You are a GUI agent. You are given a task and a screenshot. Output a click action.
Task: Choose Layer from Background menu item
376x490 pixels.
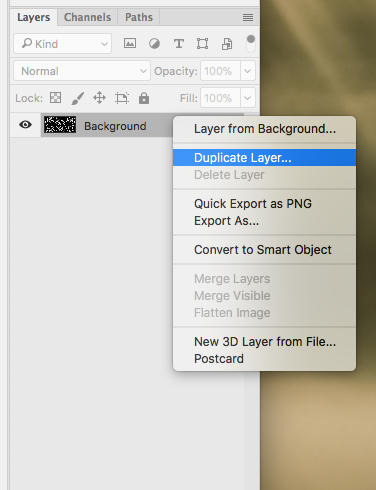[x=265, y=129]
